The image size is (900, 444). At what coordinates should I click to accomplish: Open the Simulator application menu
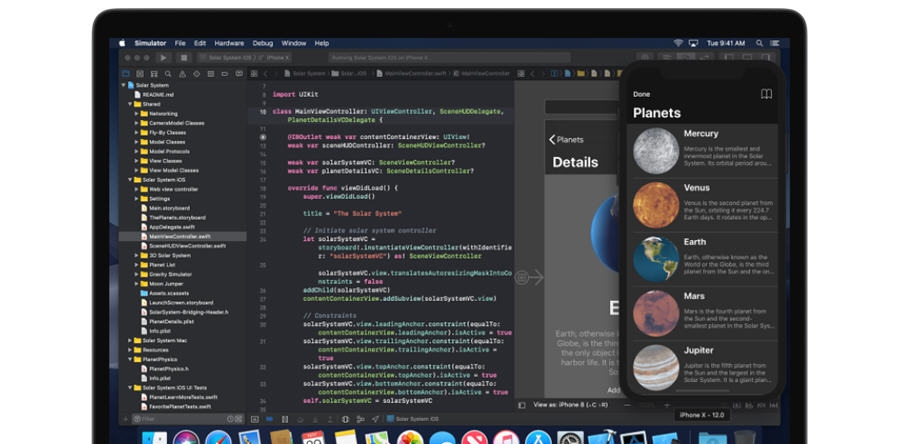coord(150,43)
